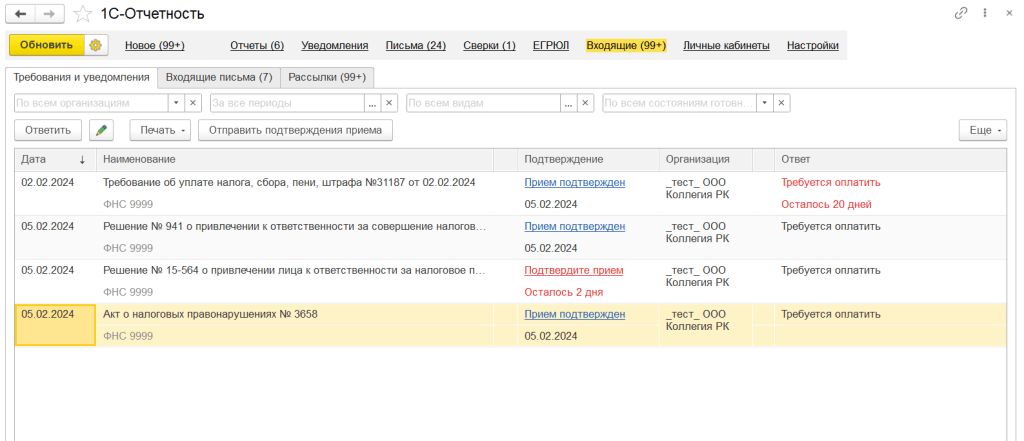Add page to favorites with star icon
Screen dimensions: 1024x441
pyautogui.click(x=83, y=14)
